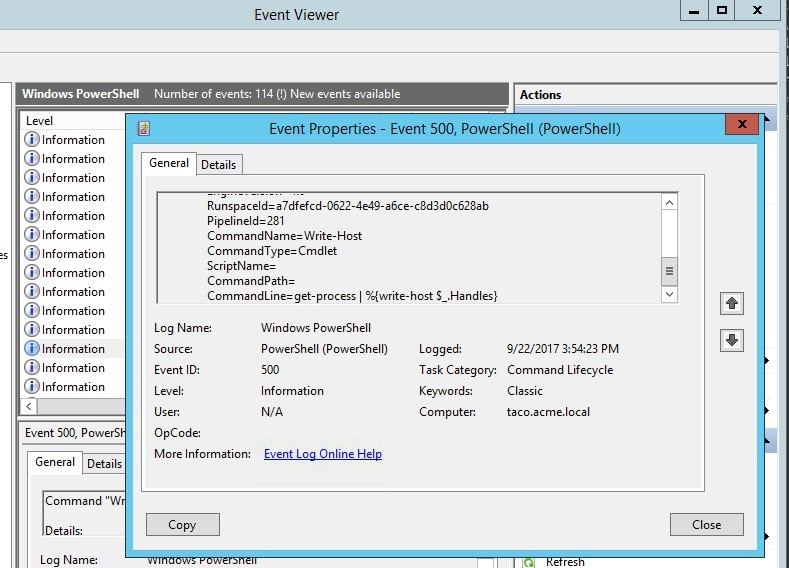Select the General tab in Event Properties
789x568 pixels.
(x=169, y=163)
